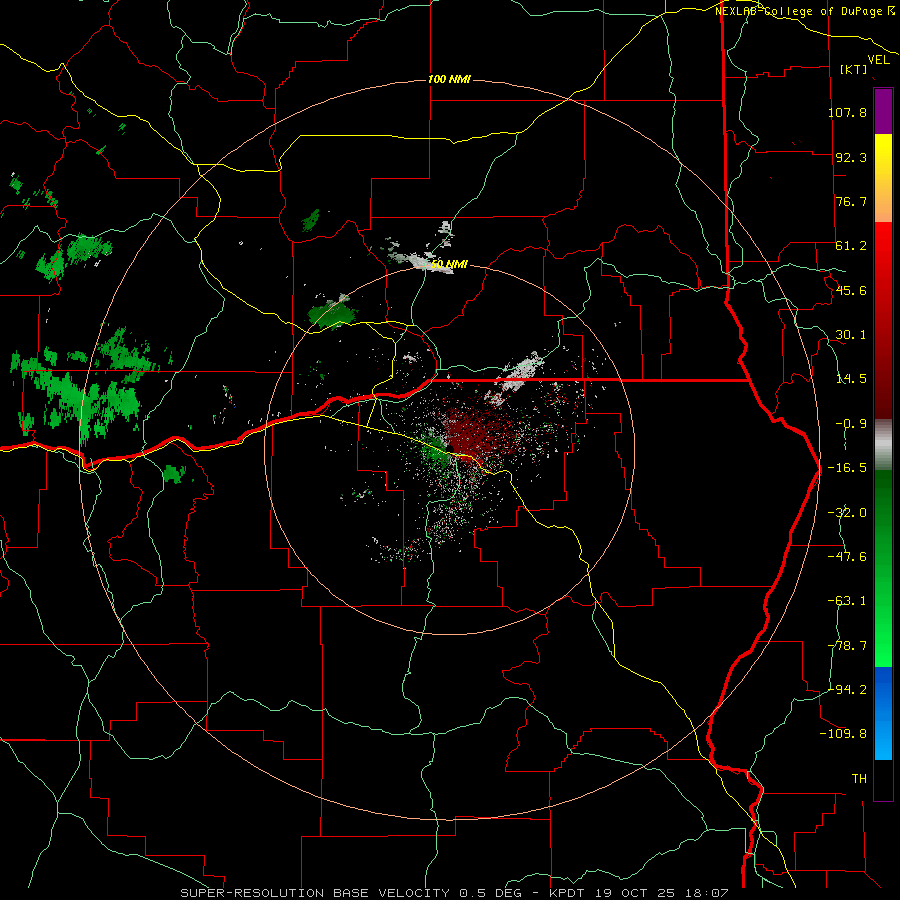Viewport: 900px width, 900px height.
Task: Click the blue segment of the color bar
Action: point(883,713)
